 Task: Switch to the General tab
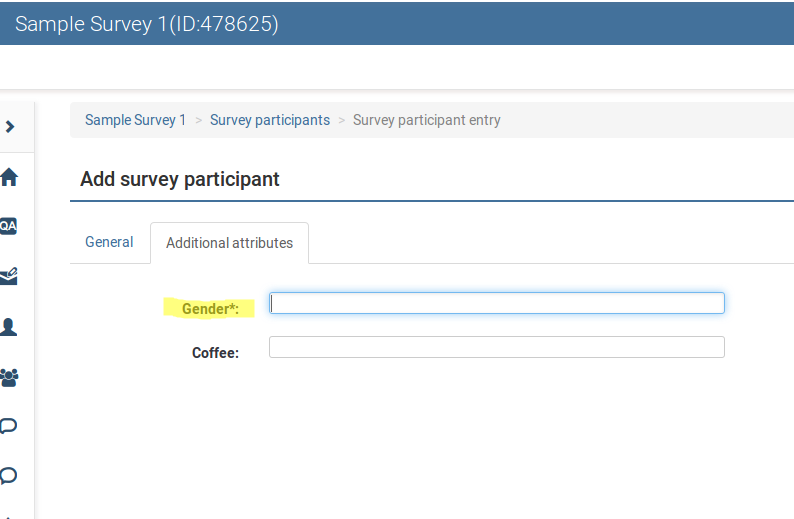click(109, 242)
